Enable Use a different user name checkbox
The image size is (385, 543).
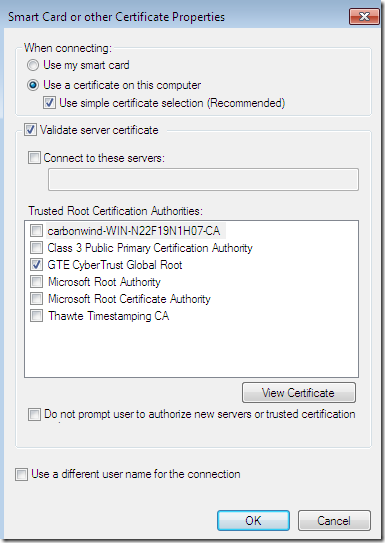pos(21,474)
